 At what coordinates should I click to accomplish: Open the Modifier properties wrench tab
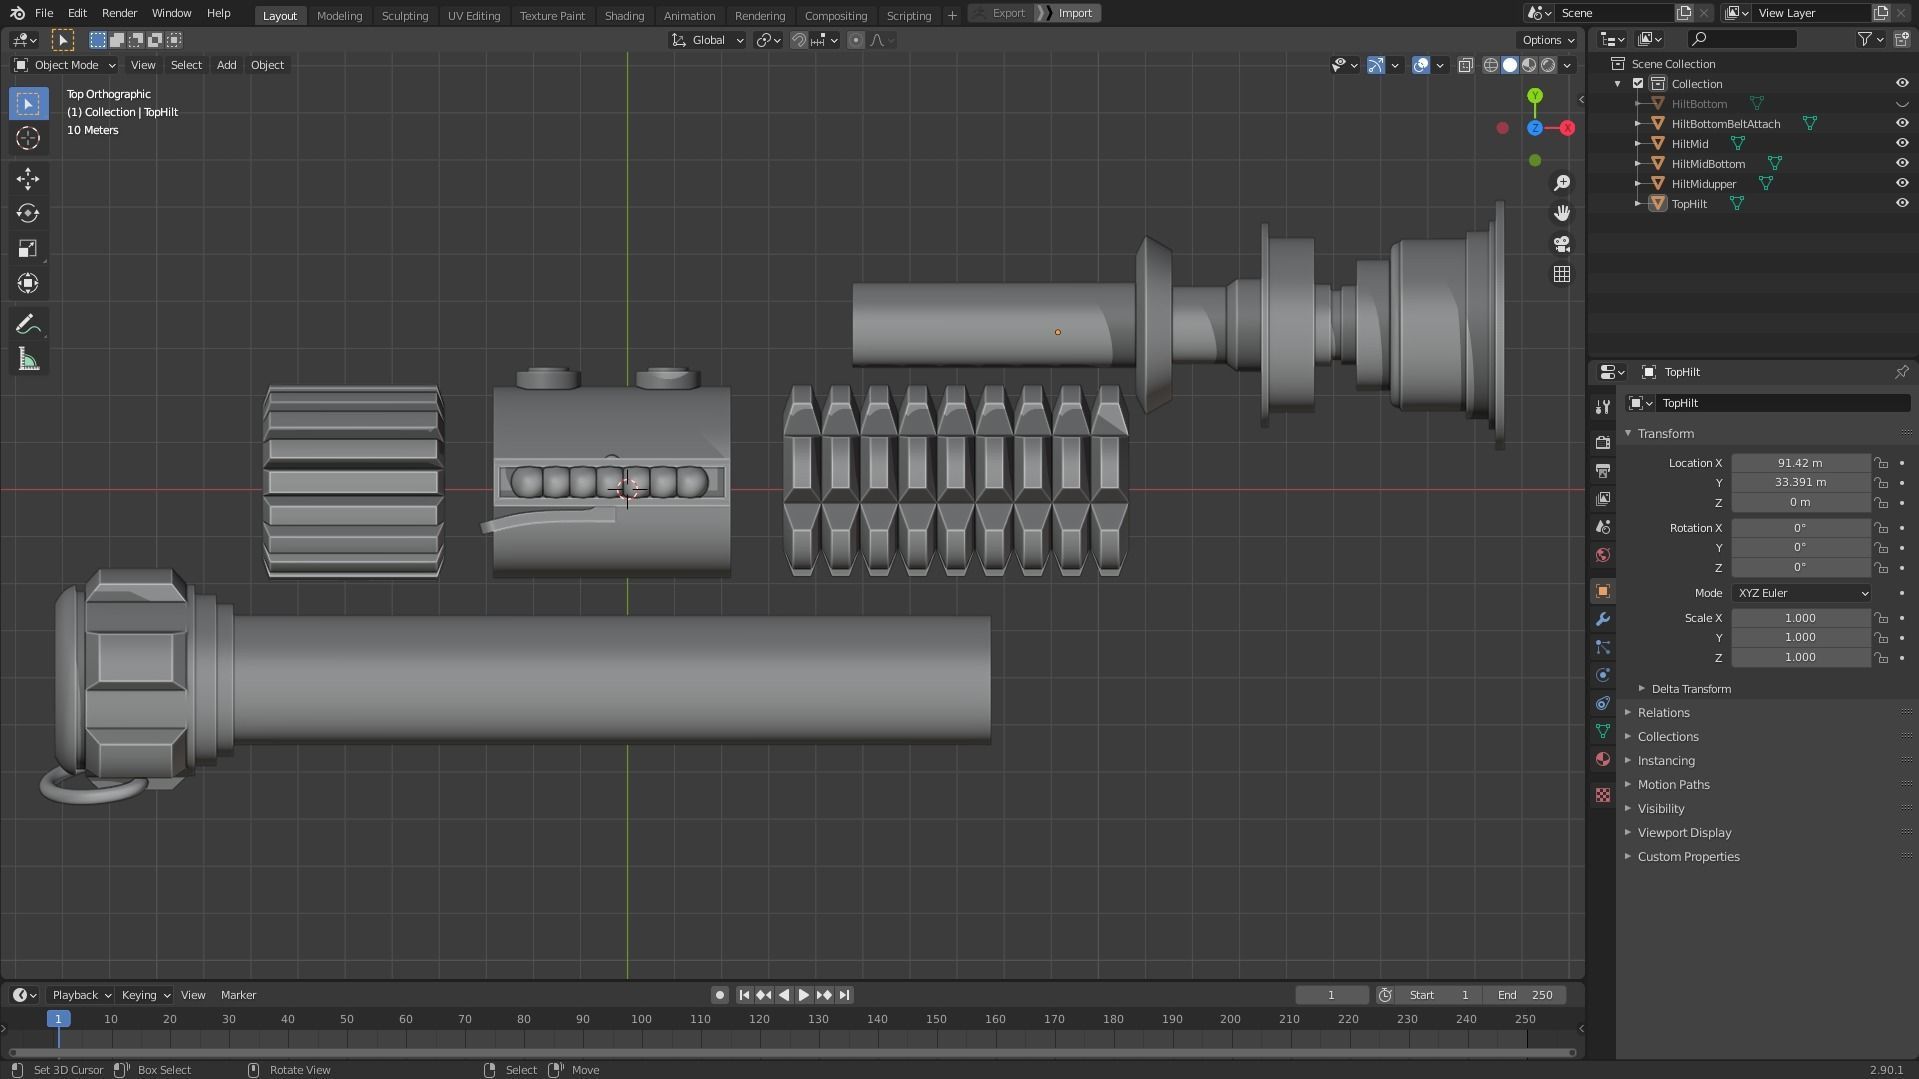pyautogui.click(x=1603, y=619)
